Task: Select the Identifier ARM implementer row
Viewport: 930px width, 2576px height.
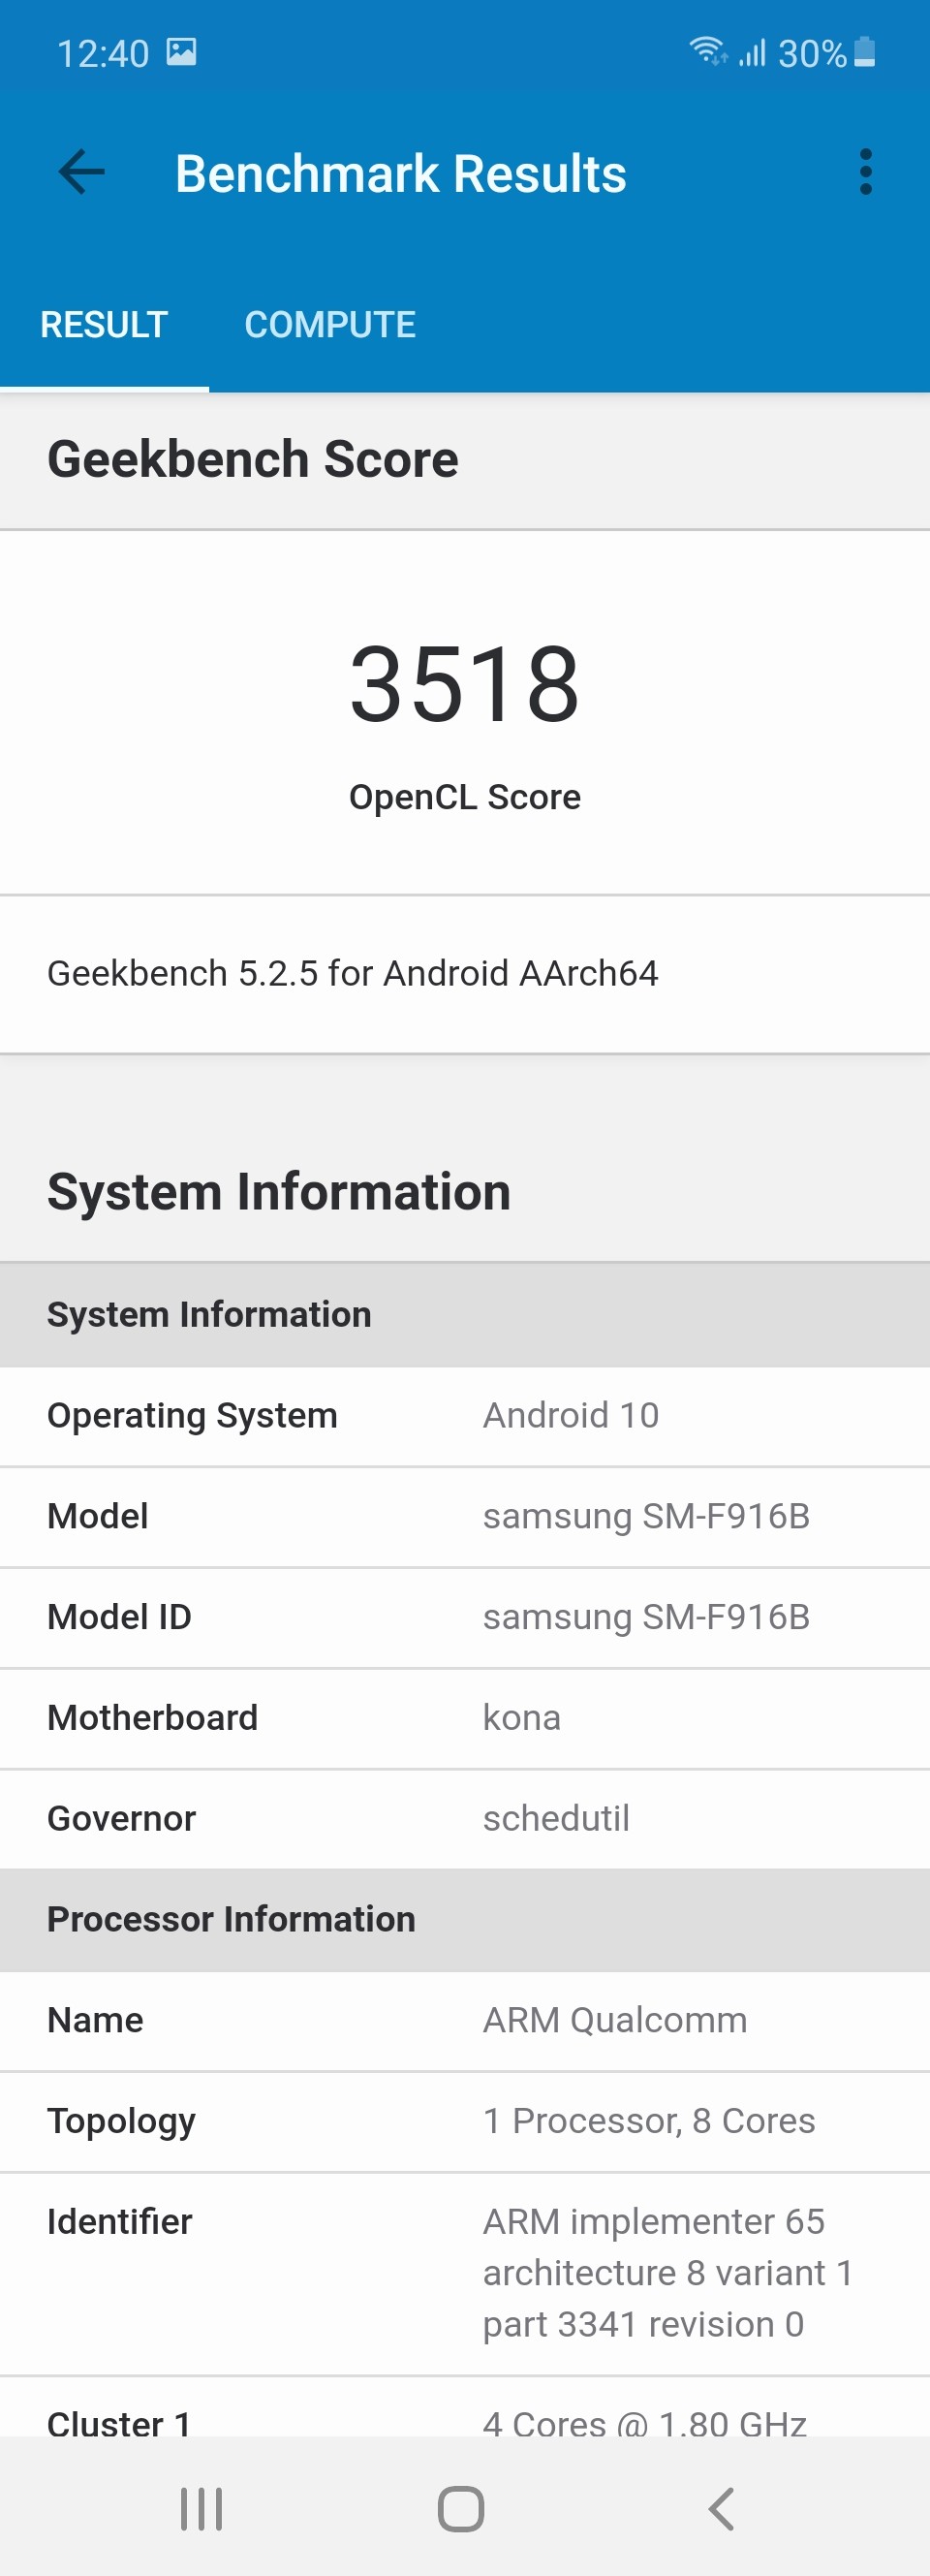Action: (465, 2273)
